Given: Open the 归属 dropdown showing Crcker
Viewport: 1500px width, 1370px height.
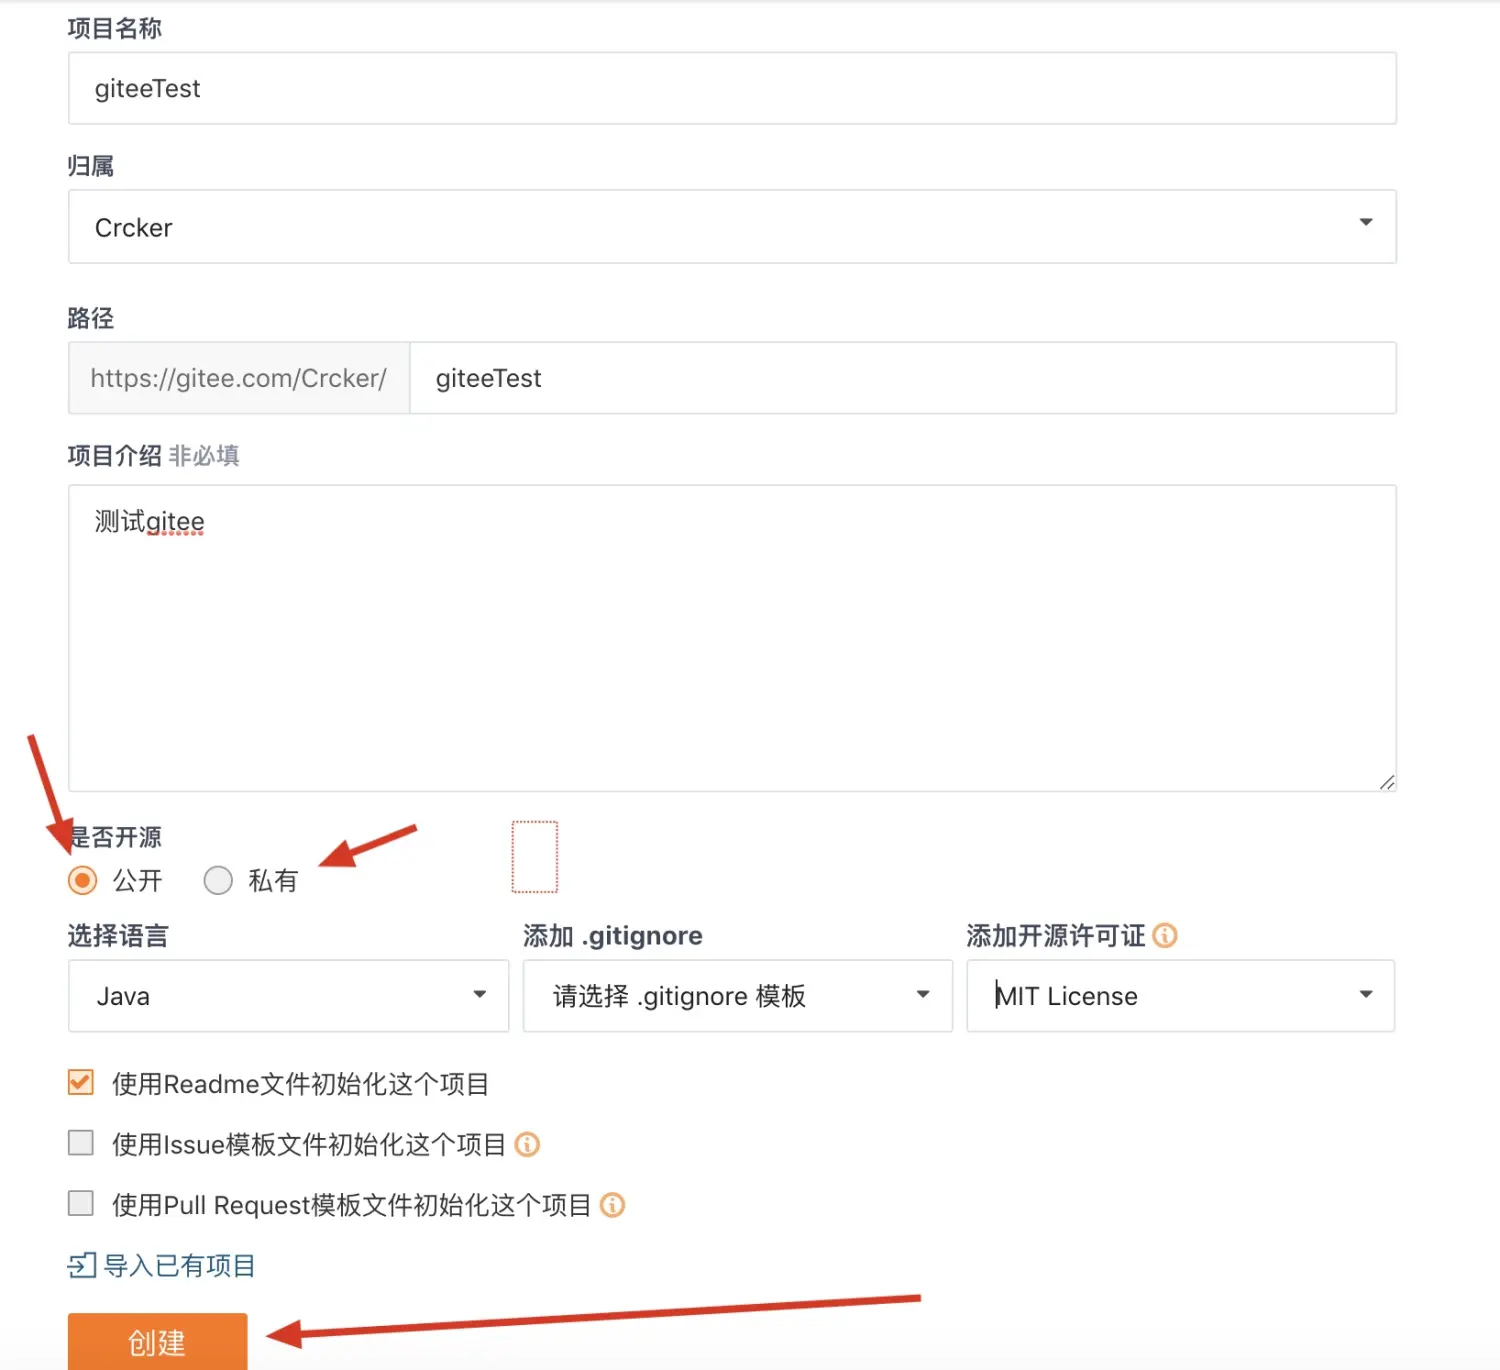Looking at the screenshot, I should click(x=732, y=227).
